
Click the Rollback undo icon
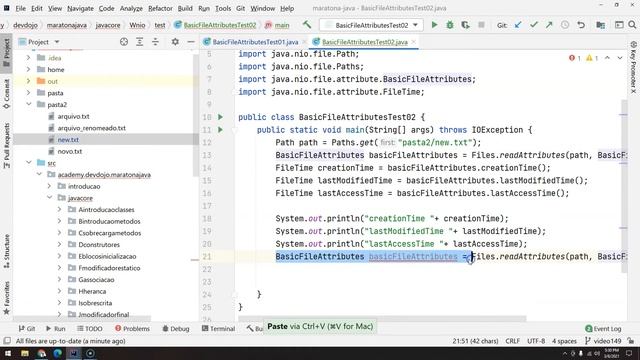point(581,25)
